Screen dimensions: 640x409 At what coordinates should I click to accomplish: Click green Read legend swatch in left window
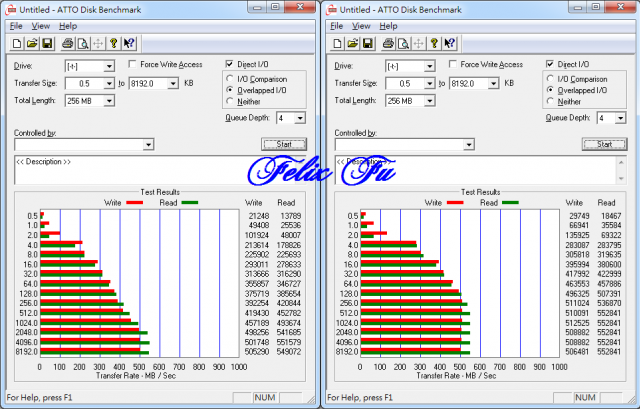pyautogui.click(x=190, y=202)
